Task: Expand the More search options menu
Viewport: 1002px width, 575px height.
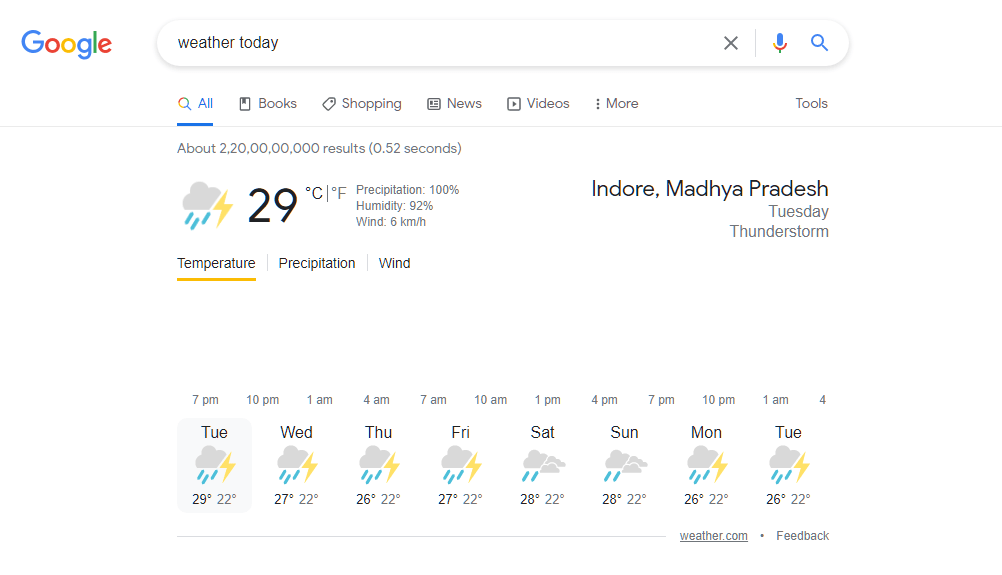Action: (616, 104)
